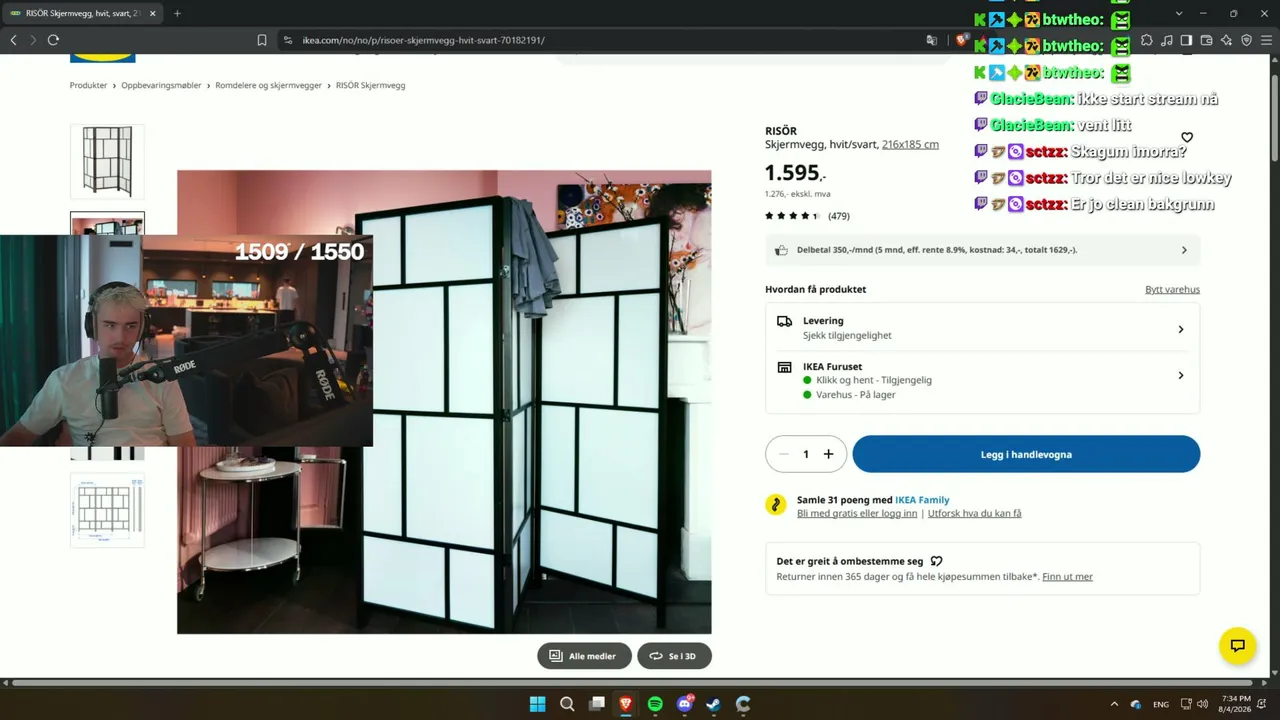Viewport: 1280px width, 720px height.
Task: Select the RISÖR Skjermvegg breadcrumb
Action: tap(370, 86)
